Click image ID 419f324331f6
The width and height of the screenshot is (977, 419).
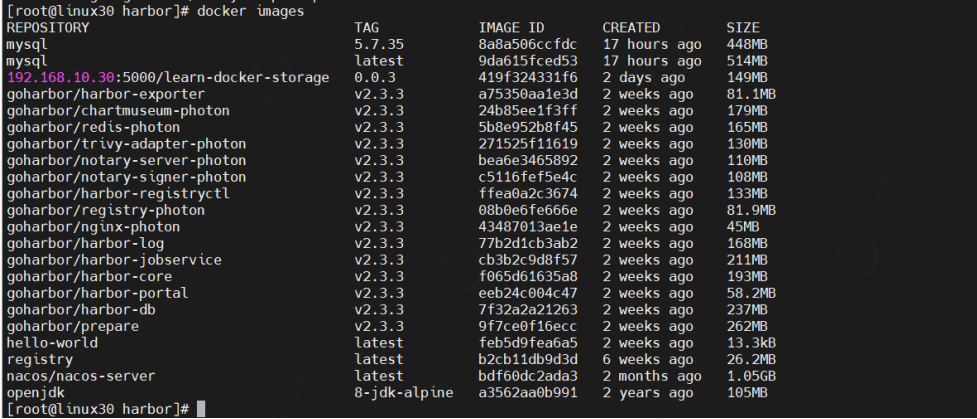(x=528, y=77)
